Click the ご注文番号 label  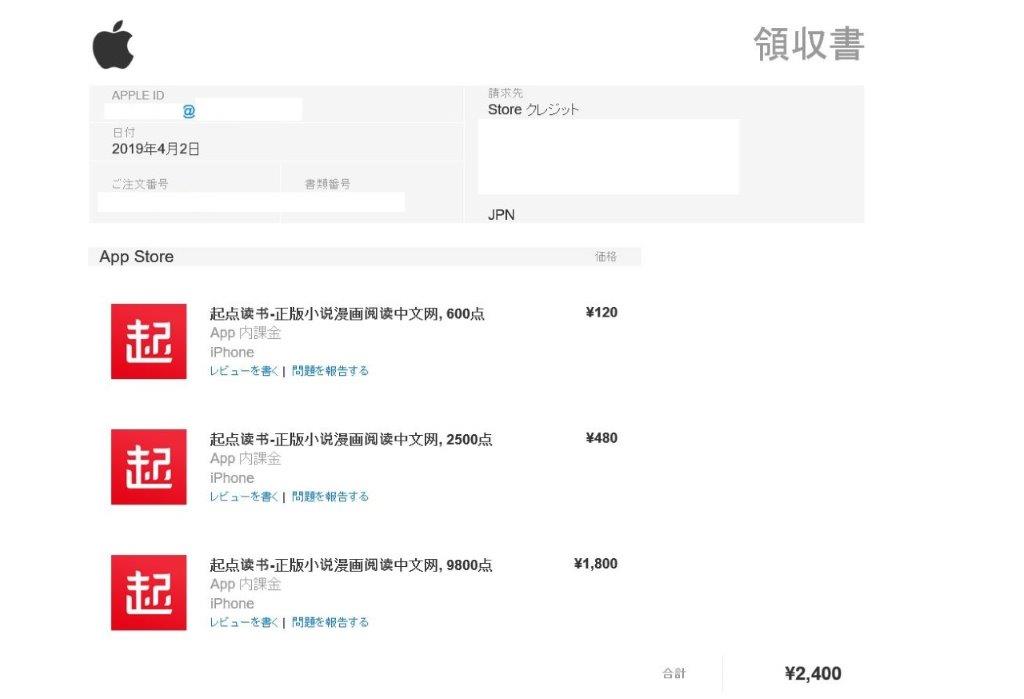pos(140,184)
